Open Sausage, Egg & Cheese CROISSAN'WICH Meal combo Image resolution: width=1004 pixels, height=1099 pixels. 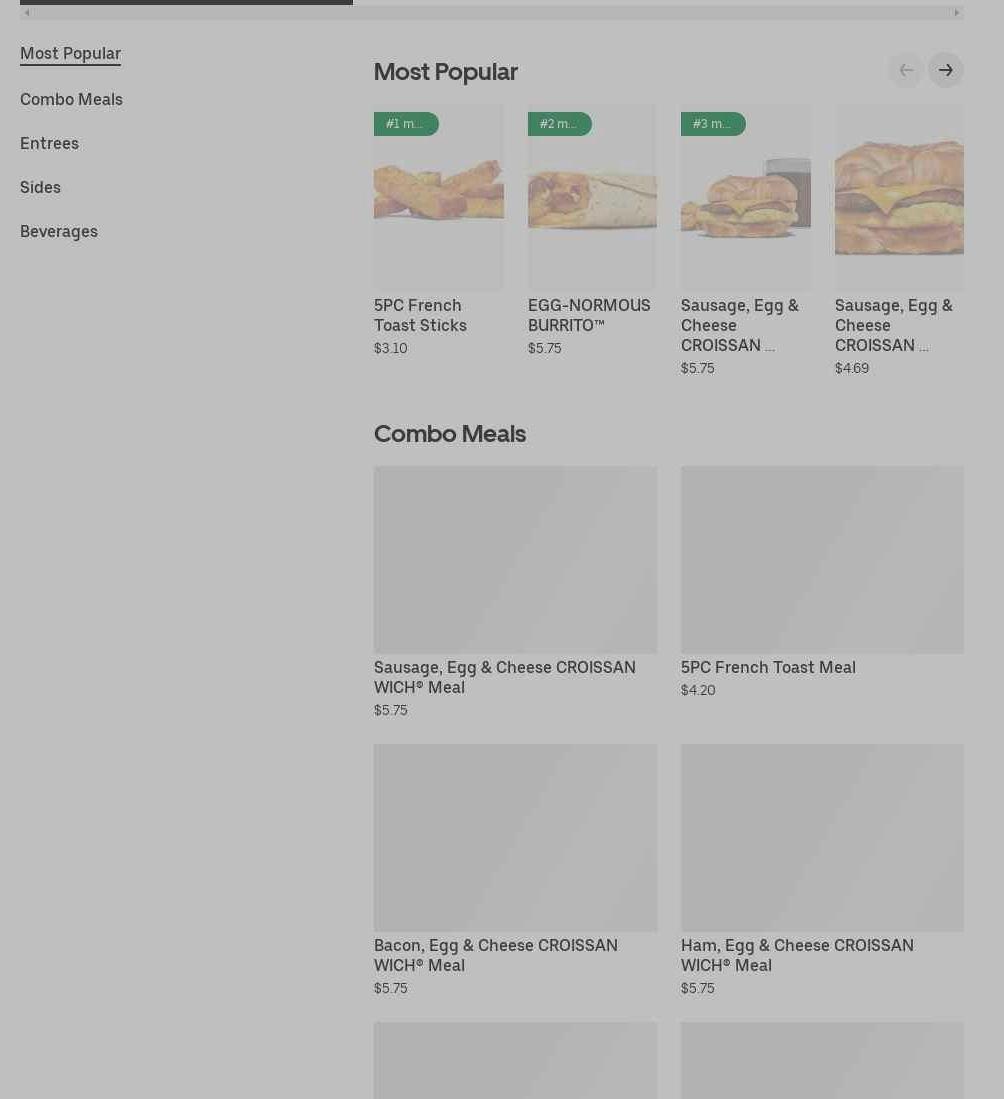[x=504, y=676]
